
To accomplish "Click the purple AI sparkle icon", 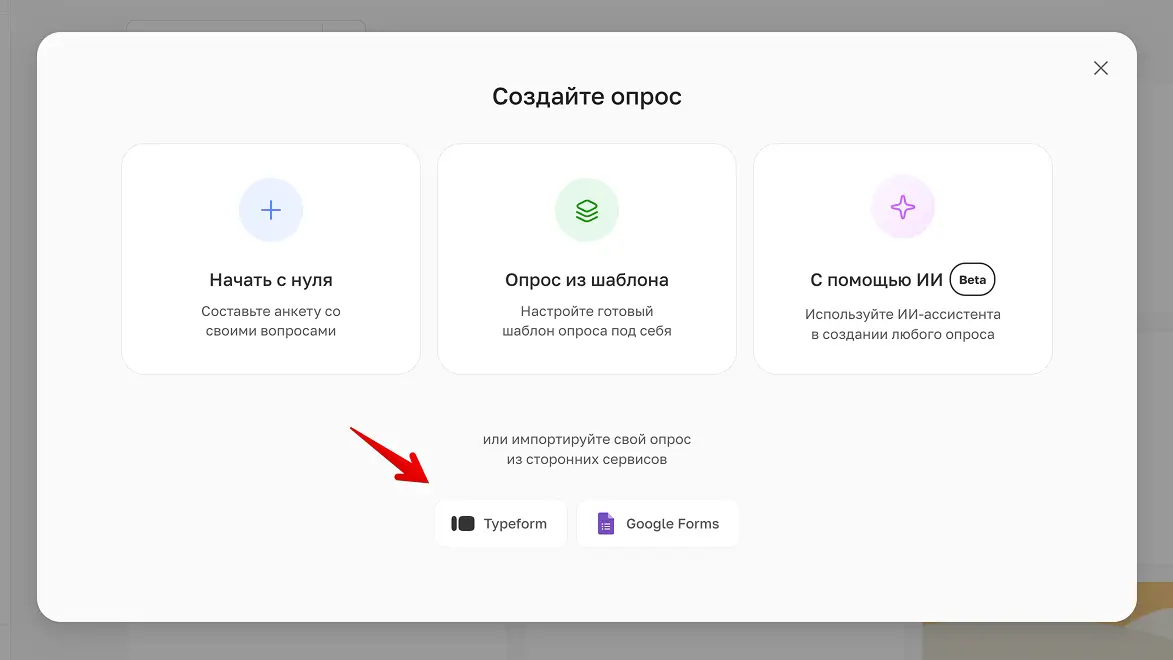I will pos(903,207).
